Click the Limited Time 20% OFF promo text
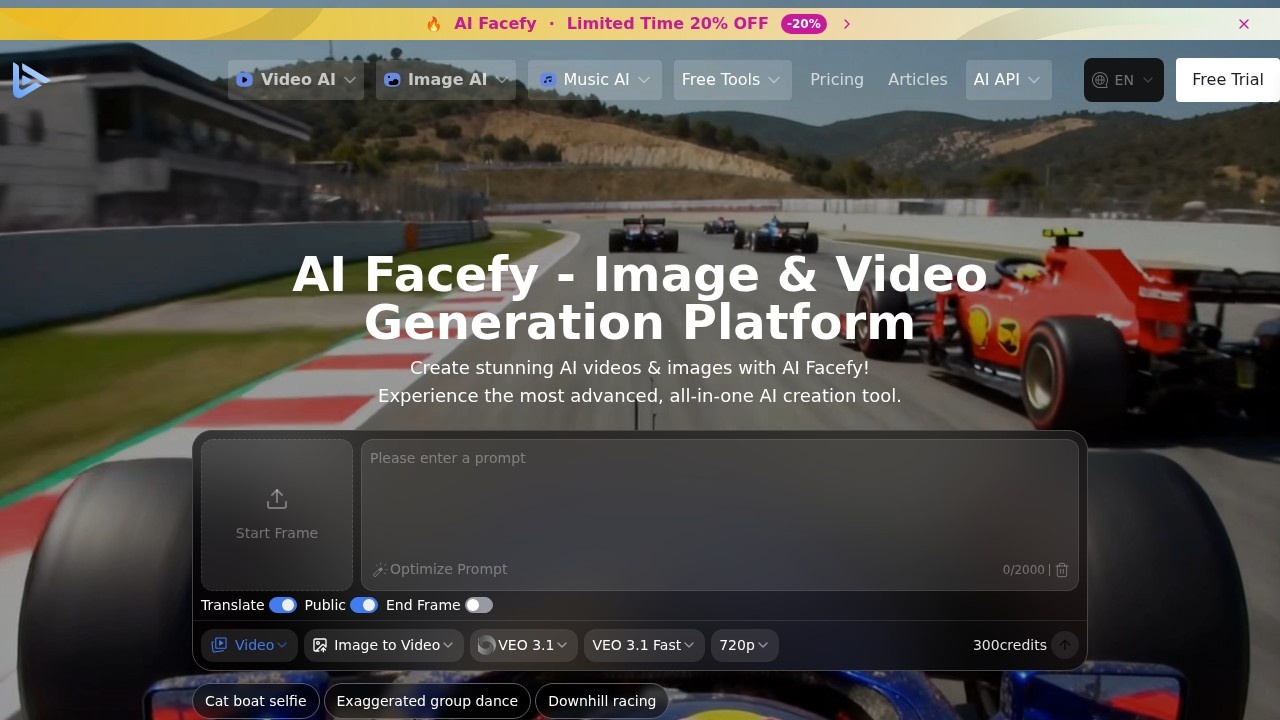Image resolution: width=1280 pixels, height=720 pixels. point(668,24)
